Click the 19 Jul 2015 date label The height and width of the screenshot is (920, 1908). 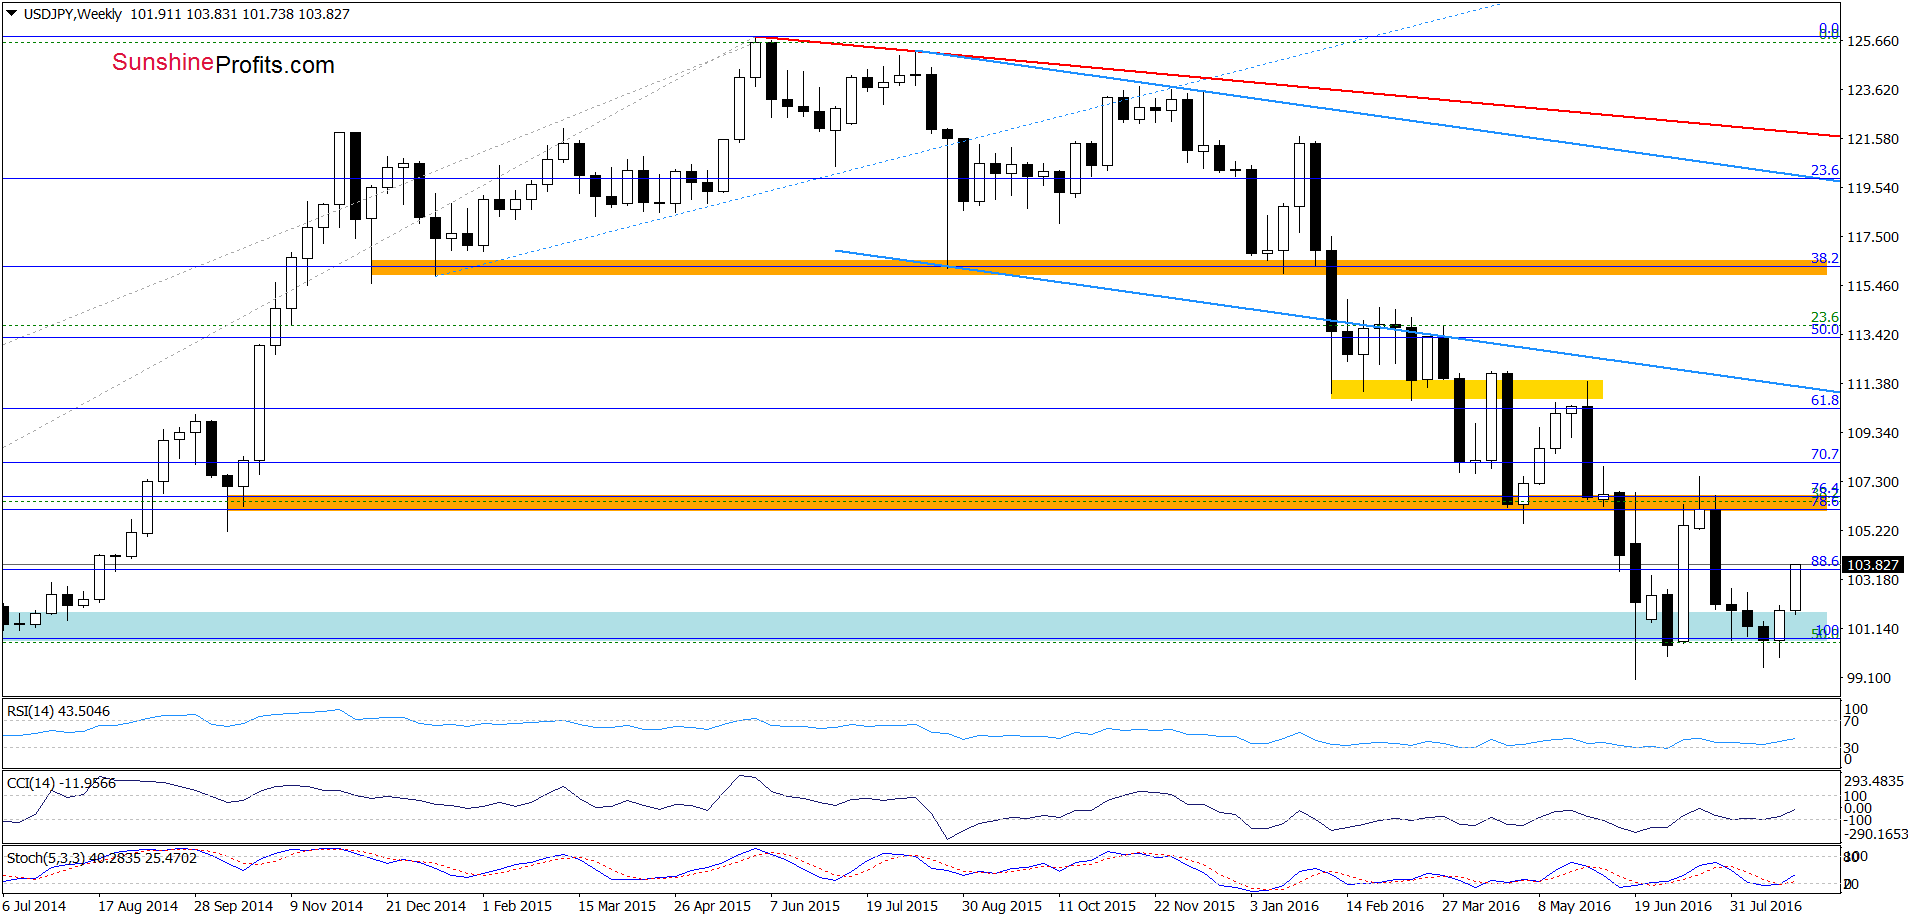tap(902, 906)
